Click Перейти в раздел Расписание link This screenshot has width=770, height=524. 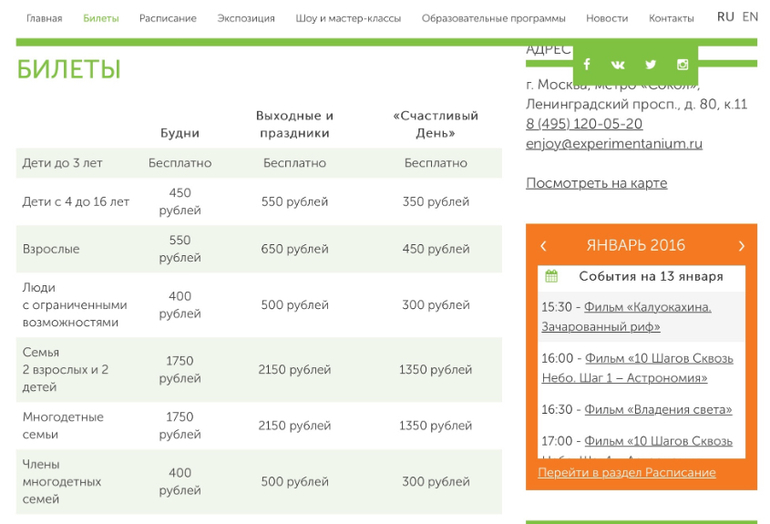[627, 473]
